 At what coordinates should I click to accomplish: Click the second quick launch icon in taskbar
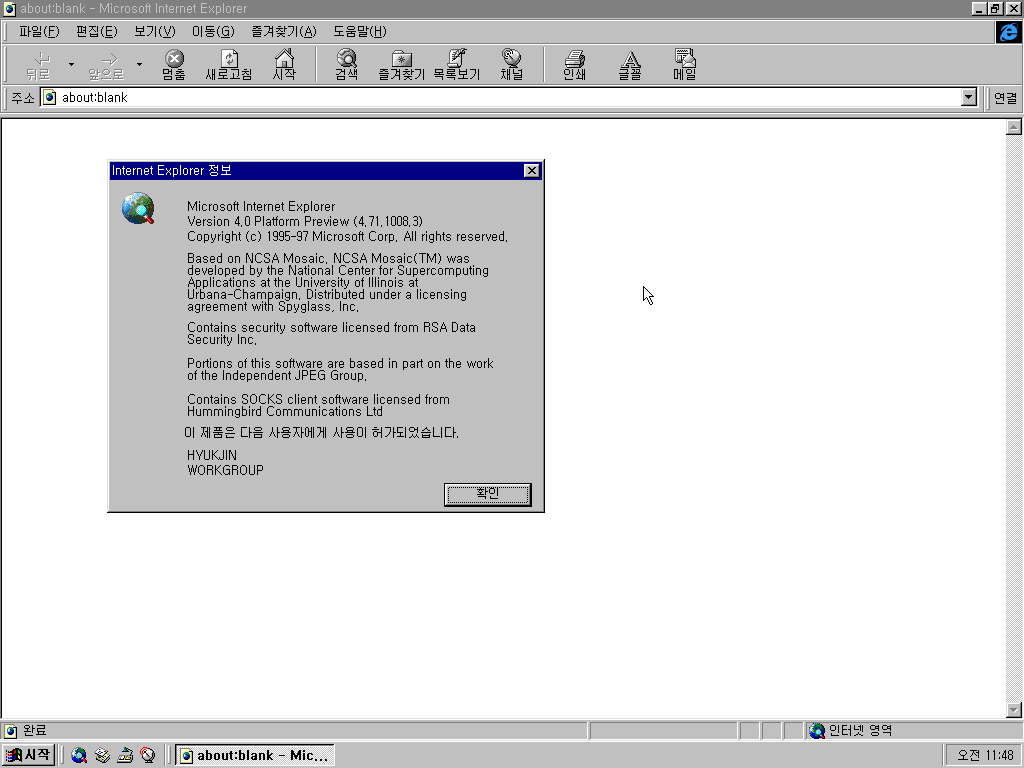click(x=102, y=756)
